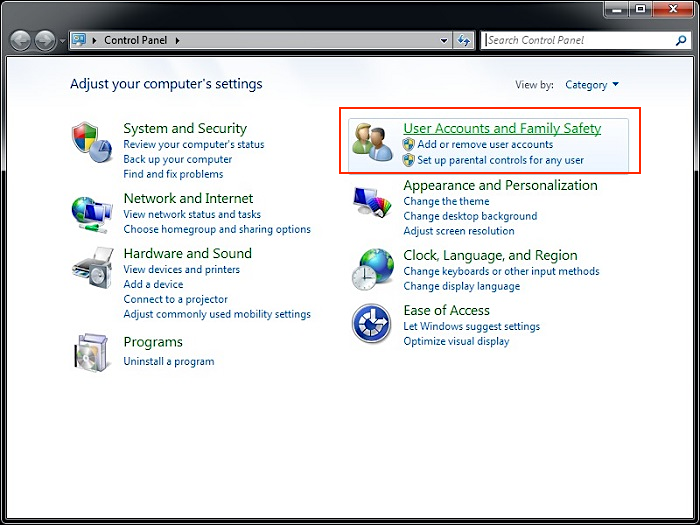Open the recent pages dropdown beside Forward
The width and height of the screenshot is (700, 525).
coord(62,41)
